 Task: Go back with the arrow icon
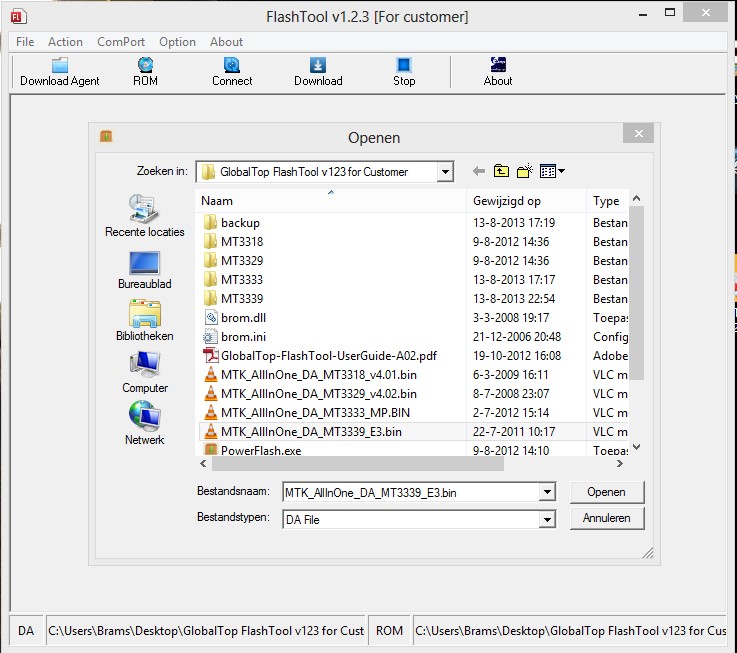tap(478, 171)
